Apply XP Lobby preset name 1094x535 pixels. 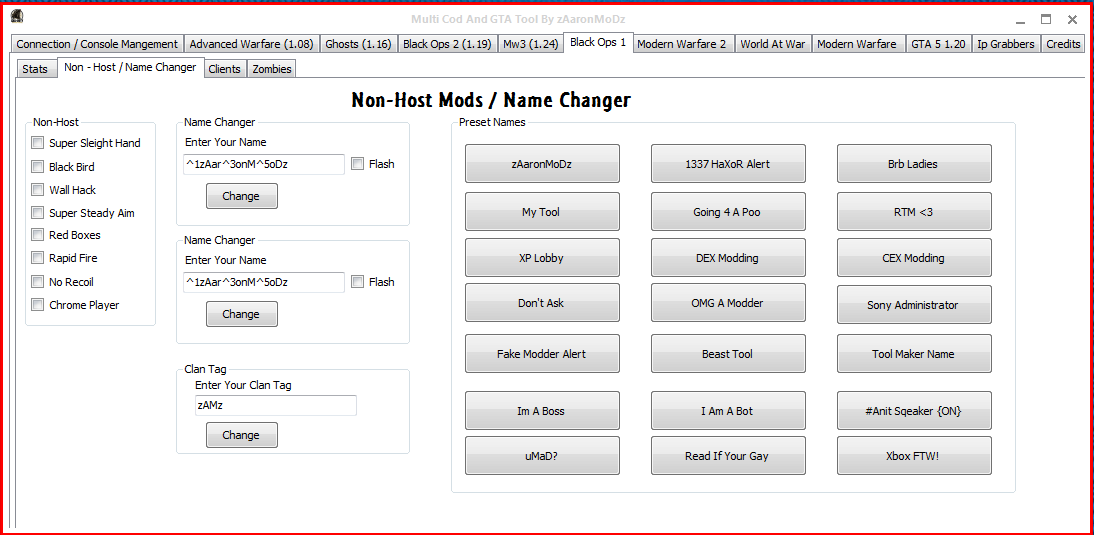click(x=542, y=257)
